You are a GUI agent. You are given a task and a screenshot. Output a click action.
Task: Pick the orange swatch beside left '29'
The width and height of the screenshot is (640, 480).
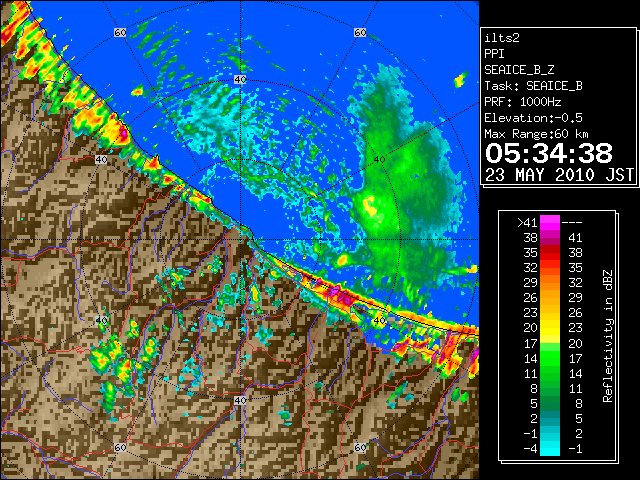pyautogui.click(x=550, y=283)
